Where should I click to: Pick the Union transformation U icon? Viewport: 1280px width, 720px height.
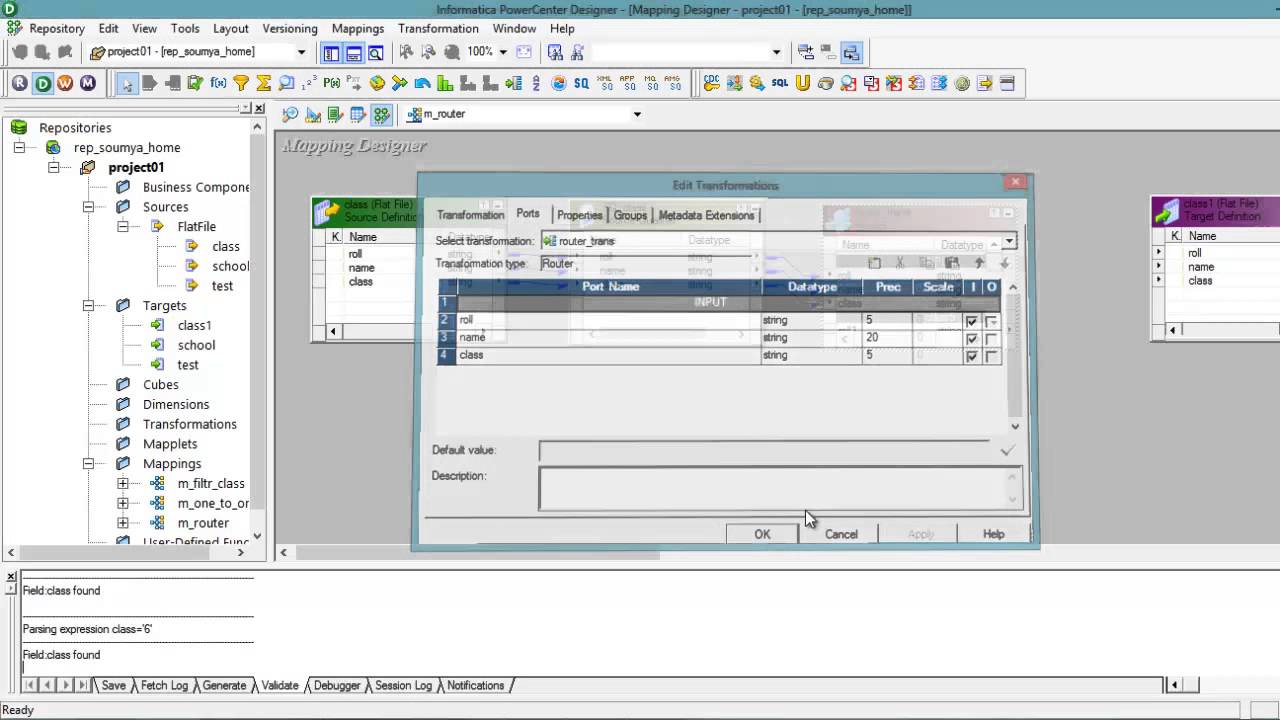pos(802,83)
